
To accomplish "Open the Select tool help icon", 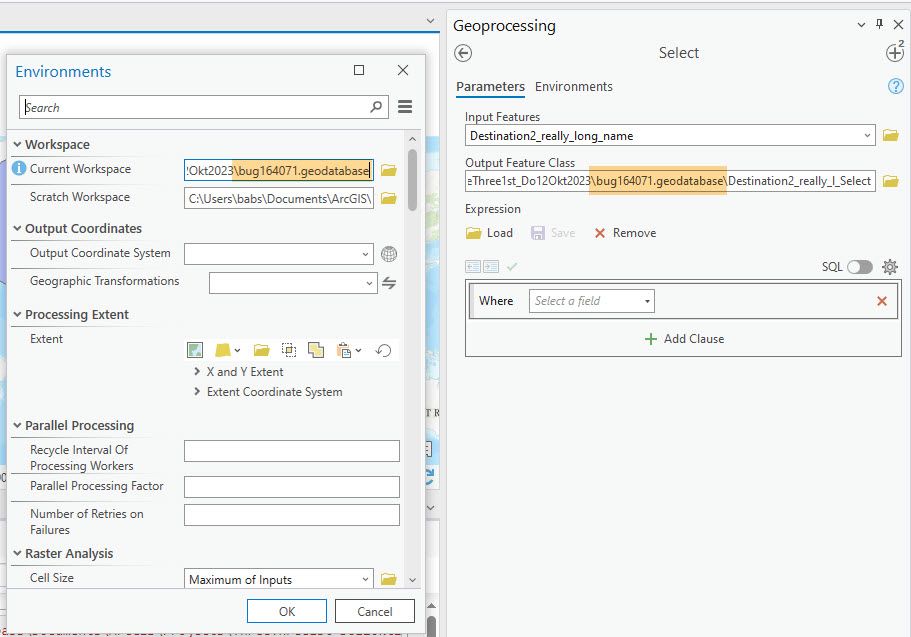I will pos(896,87).
